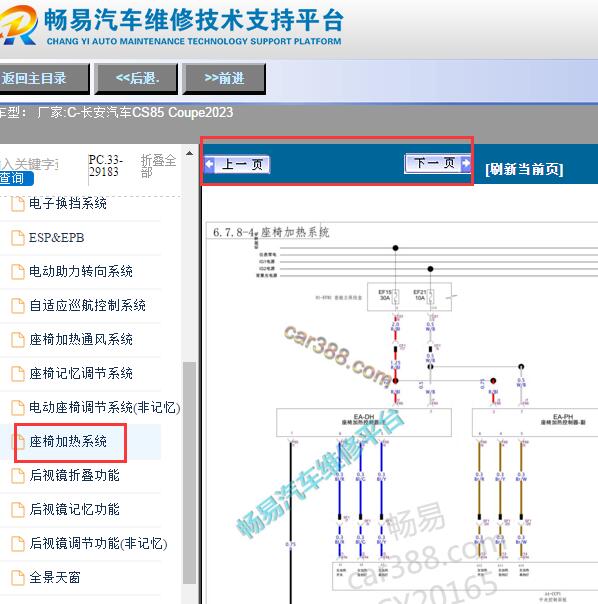Open the 后视镜记忆功能 item
The height and width of the screenshot is (604, 598).
click(x=74, y=509)
